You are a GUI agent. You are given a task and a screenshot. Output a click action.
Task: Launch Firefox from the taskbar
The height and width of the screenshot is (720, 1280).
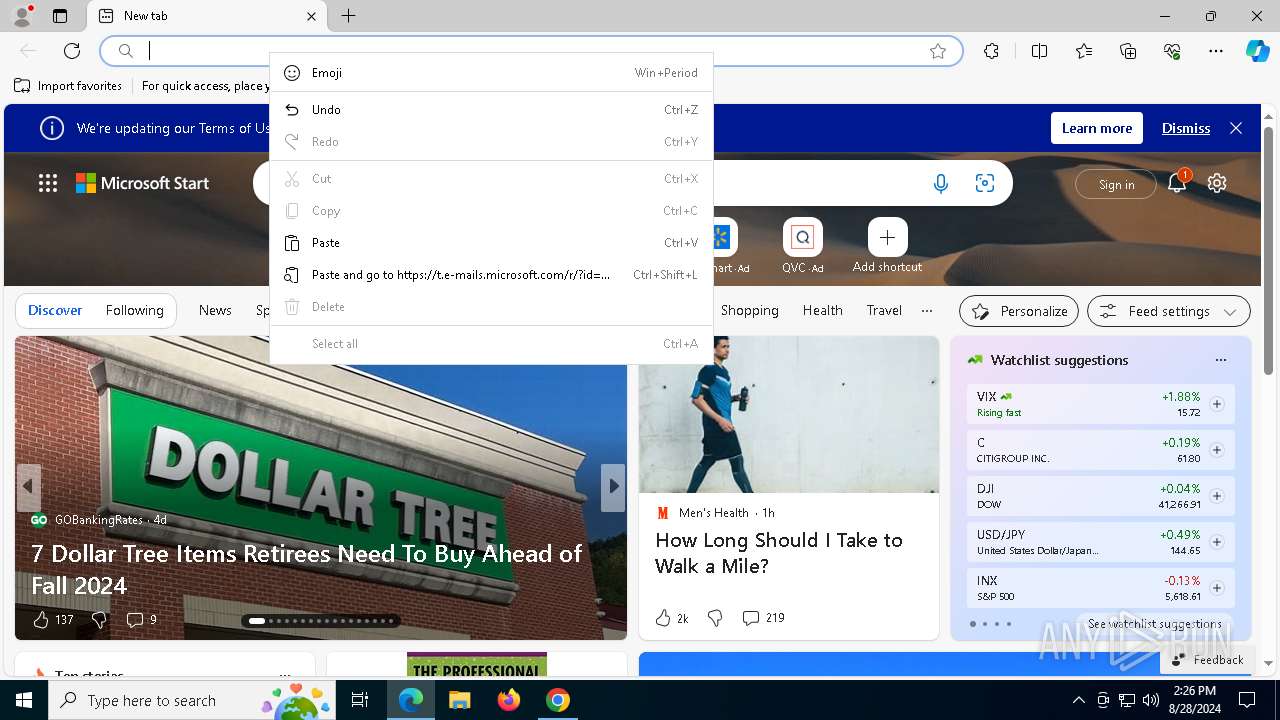509,700
